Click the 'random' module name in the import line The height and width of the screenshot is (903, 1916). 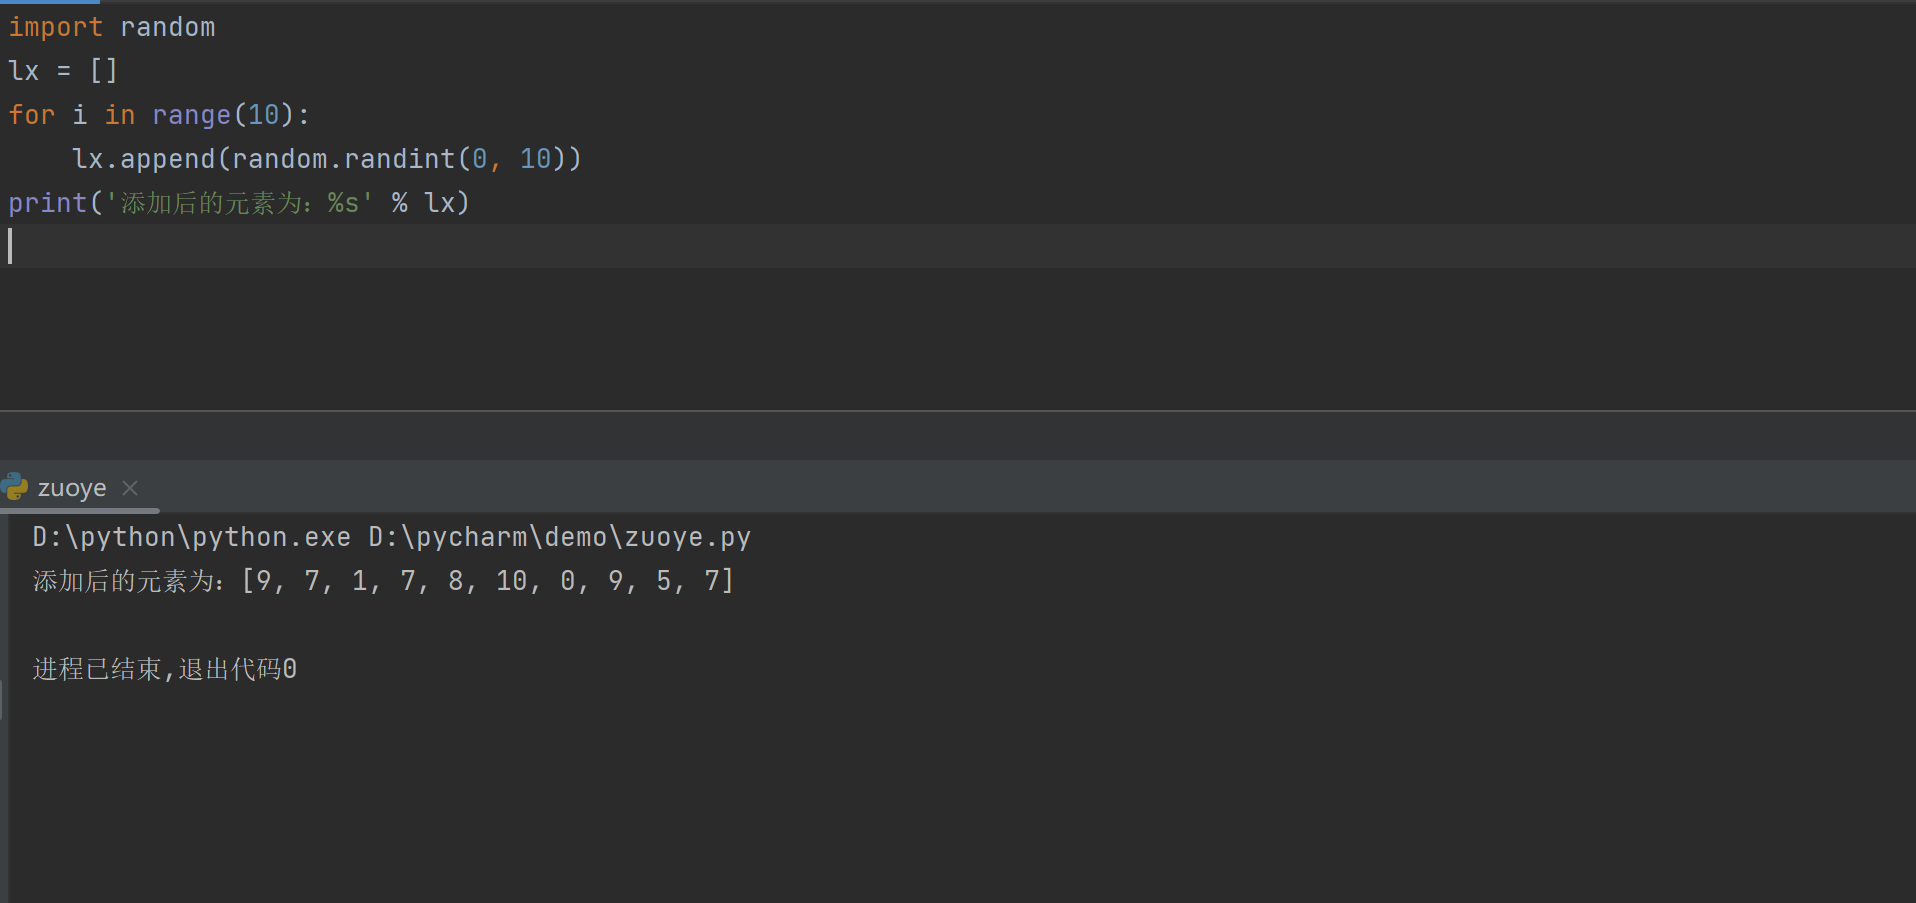tap(167, 27)
